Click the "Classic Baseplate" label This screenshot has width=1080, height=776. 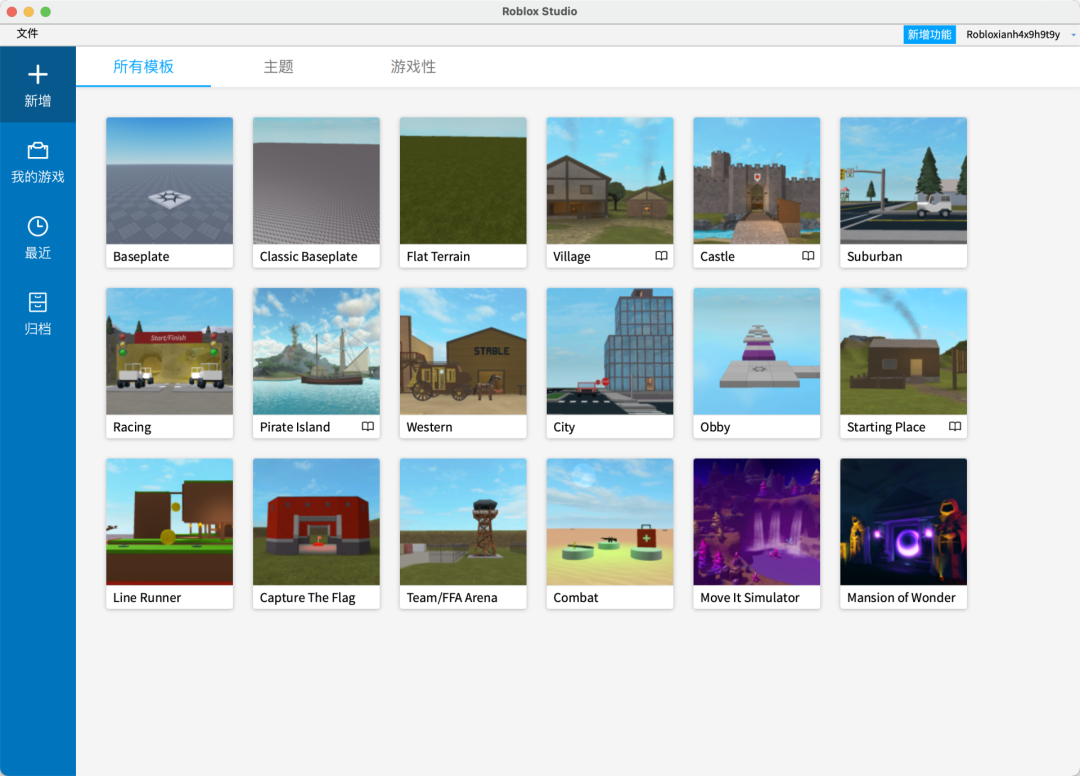309,257
